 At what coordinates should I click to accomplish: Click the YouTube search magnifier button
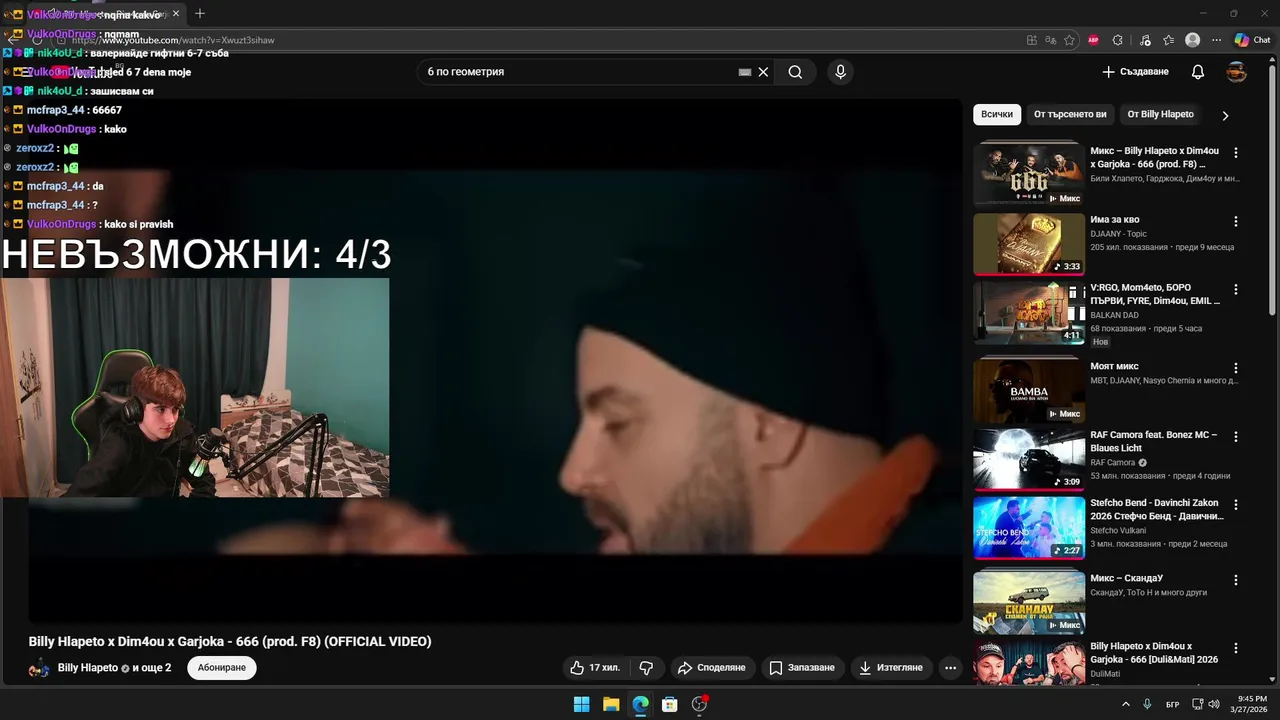coord(795,72)
